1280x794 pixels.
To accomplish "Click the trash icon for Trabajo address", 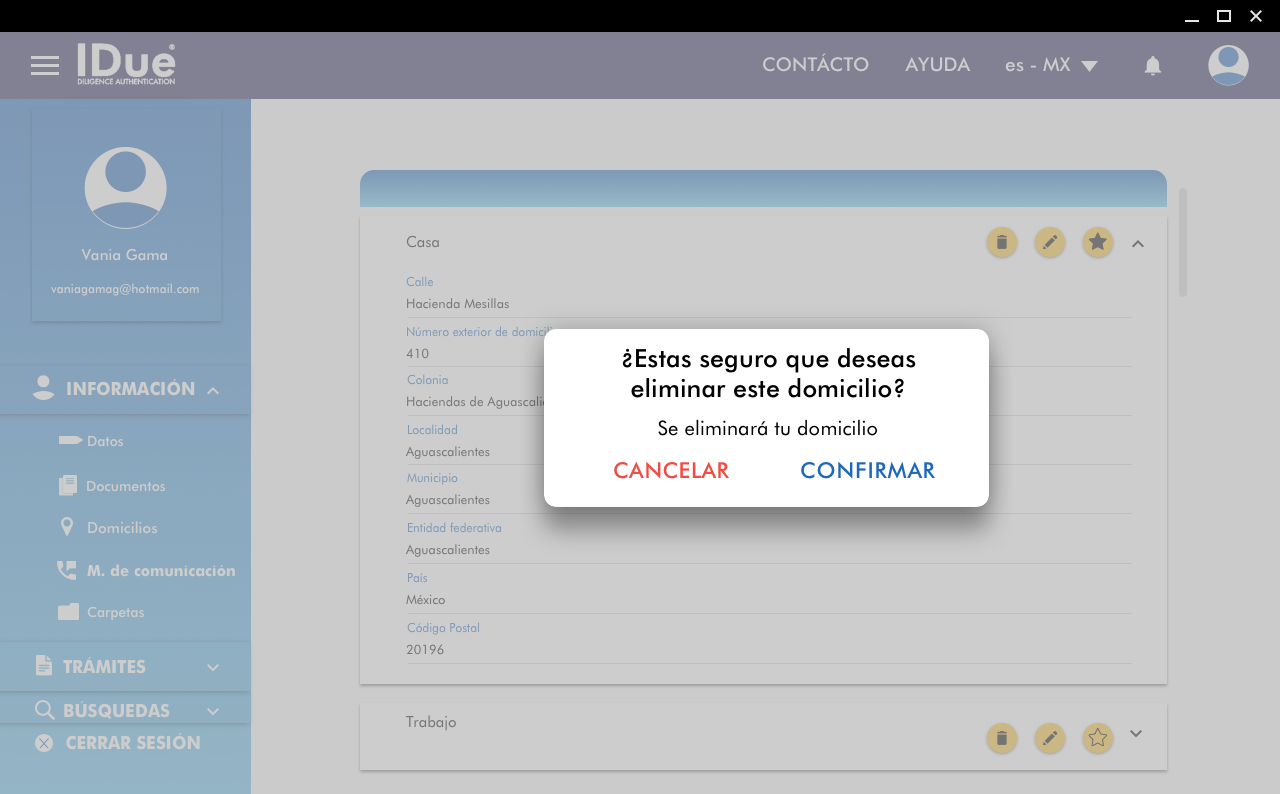I will coord(1001,738).
